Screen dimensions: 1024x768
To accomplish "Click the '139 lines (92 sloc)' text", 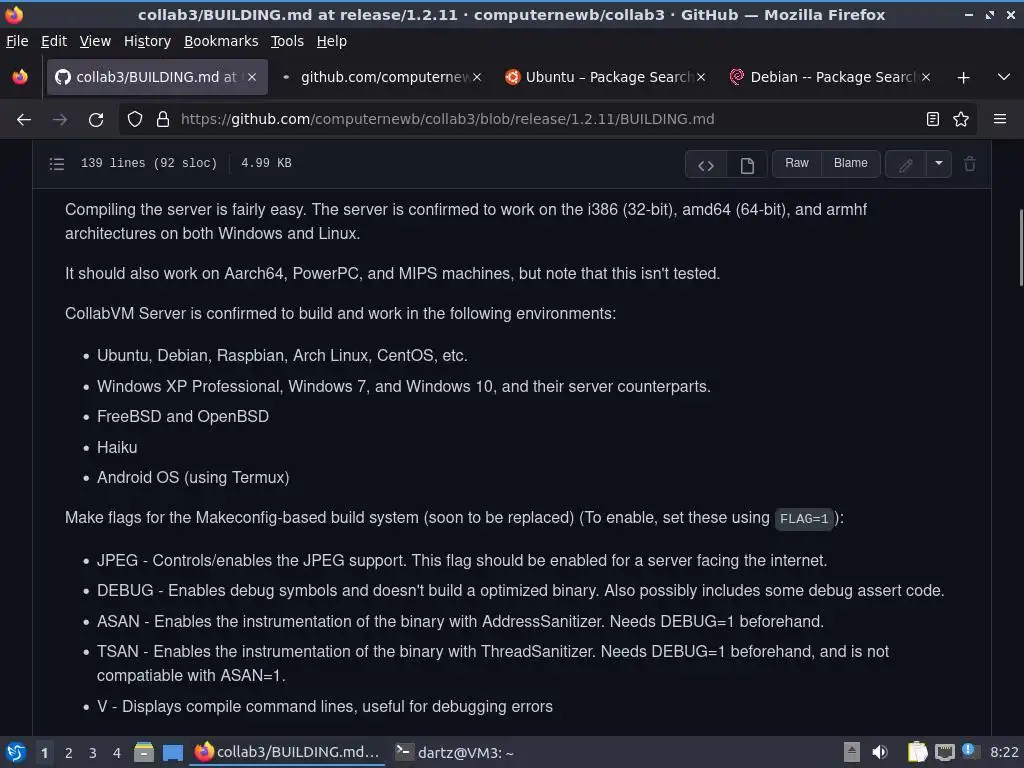I will (x=149, y=163).
